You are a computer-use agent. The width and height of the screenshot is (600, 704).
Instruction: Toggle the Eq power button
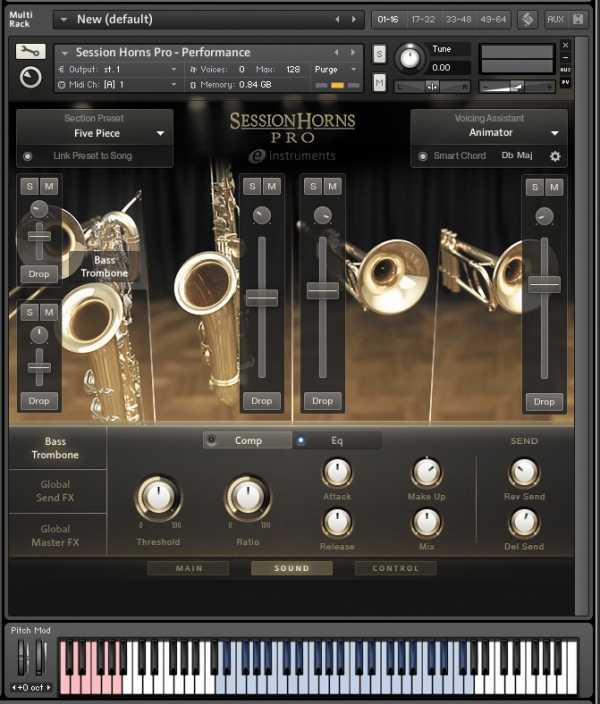(301, 440)
